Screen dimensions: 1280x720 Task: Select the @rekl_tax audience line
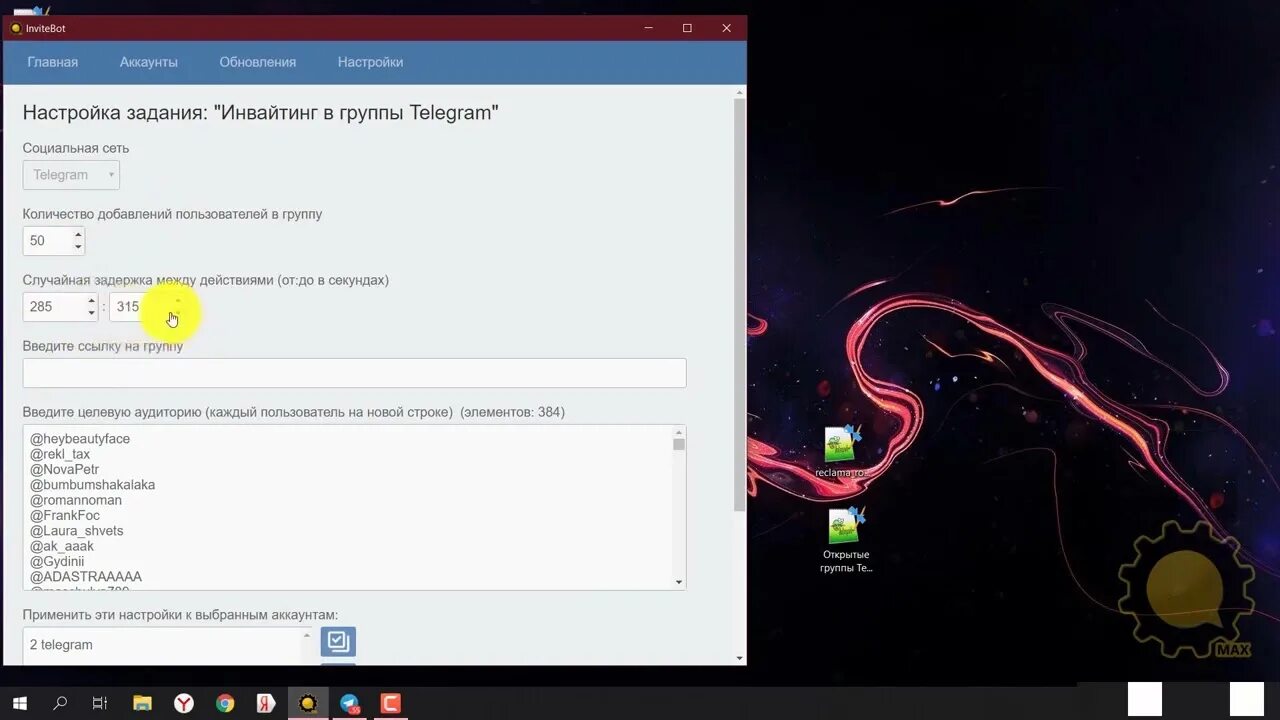pos(60,454)
